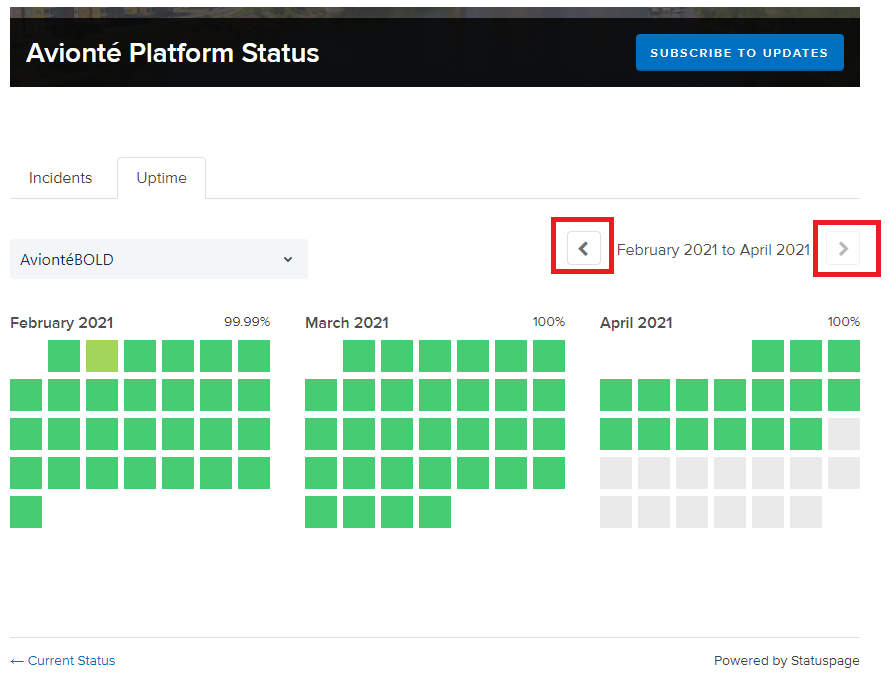Viewport: 896px width, 685px height.
Task: Click the first green day square of April 2021
Action: coord(768,356)
